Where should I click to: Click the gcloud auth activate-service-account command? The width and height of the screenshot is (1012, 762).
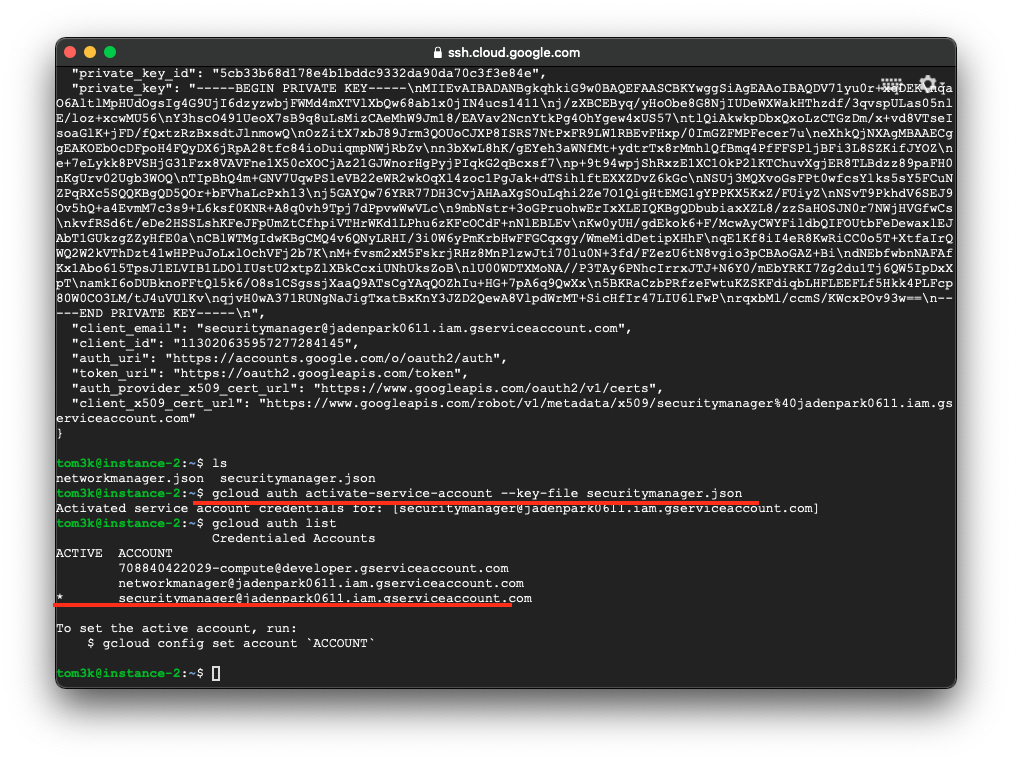pos(477,494)
